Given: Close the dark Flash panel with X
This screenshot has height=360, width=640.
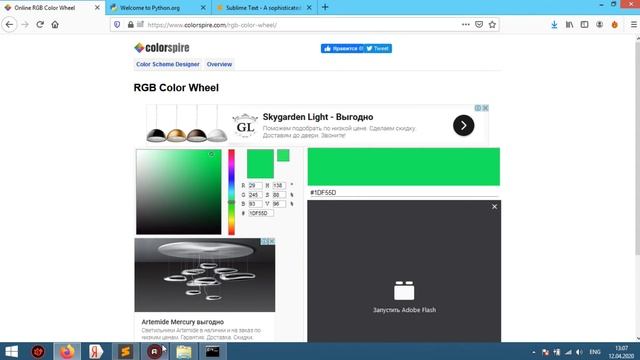Looking at the screenshot, I should tap(494, 207).
